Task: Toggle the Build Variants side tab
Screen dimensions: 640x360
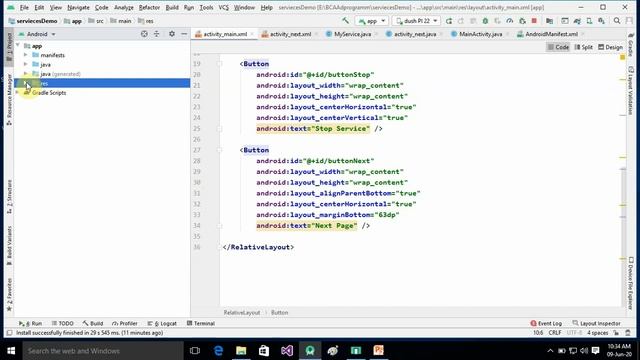Action: (9, 246)
